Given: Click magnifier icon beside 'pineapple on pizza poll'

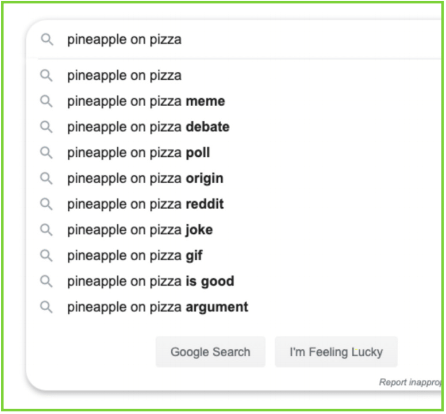Looking at the screenshot, I should click(46, 152).
